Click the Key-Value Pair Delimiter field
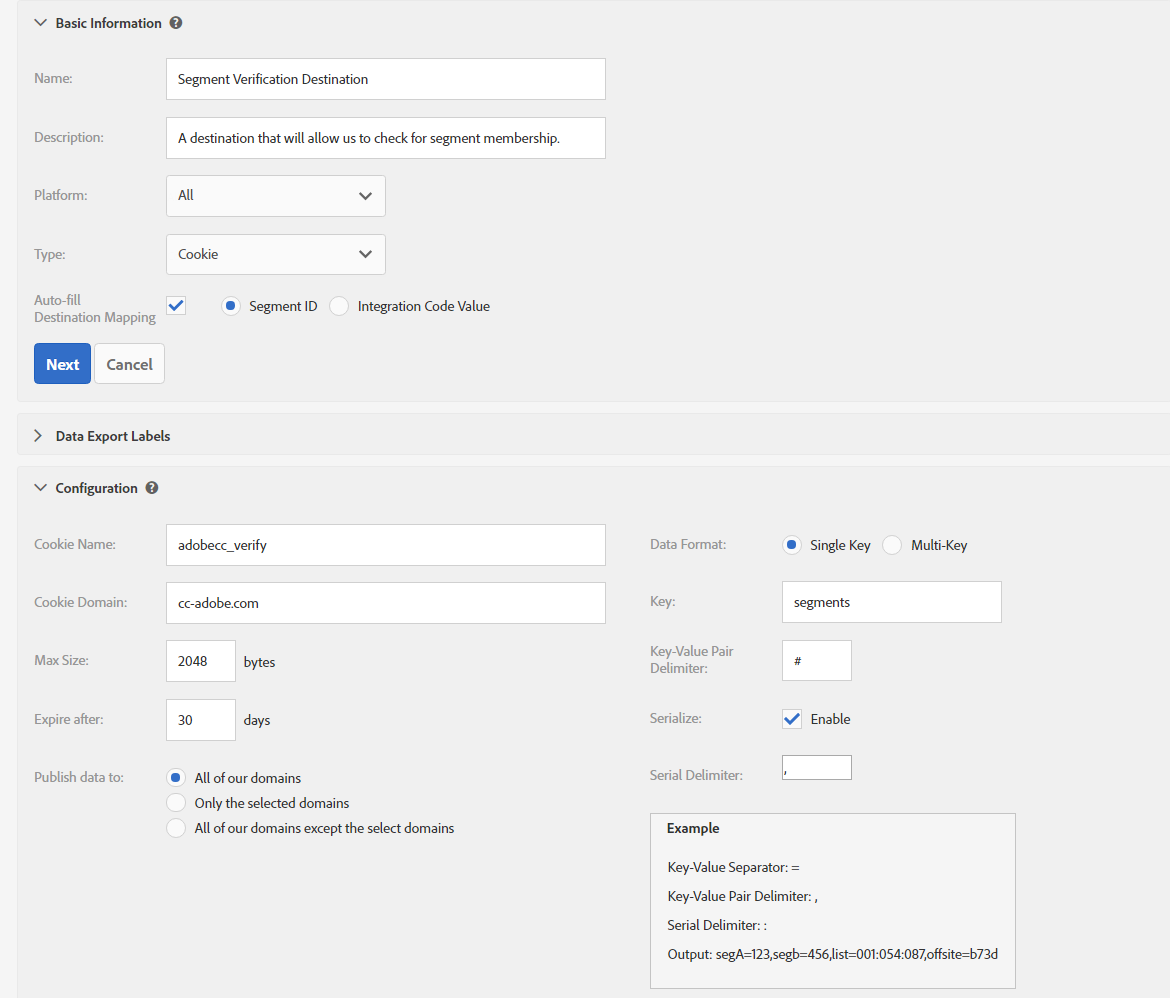Screen dimensions: 1170x998 click(x=816, y=660)
